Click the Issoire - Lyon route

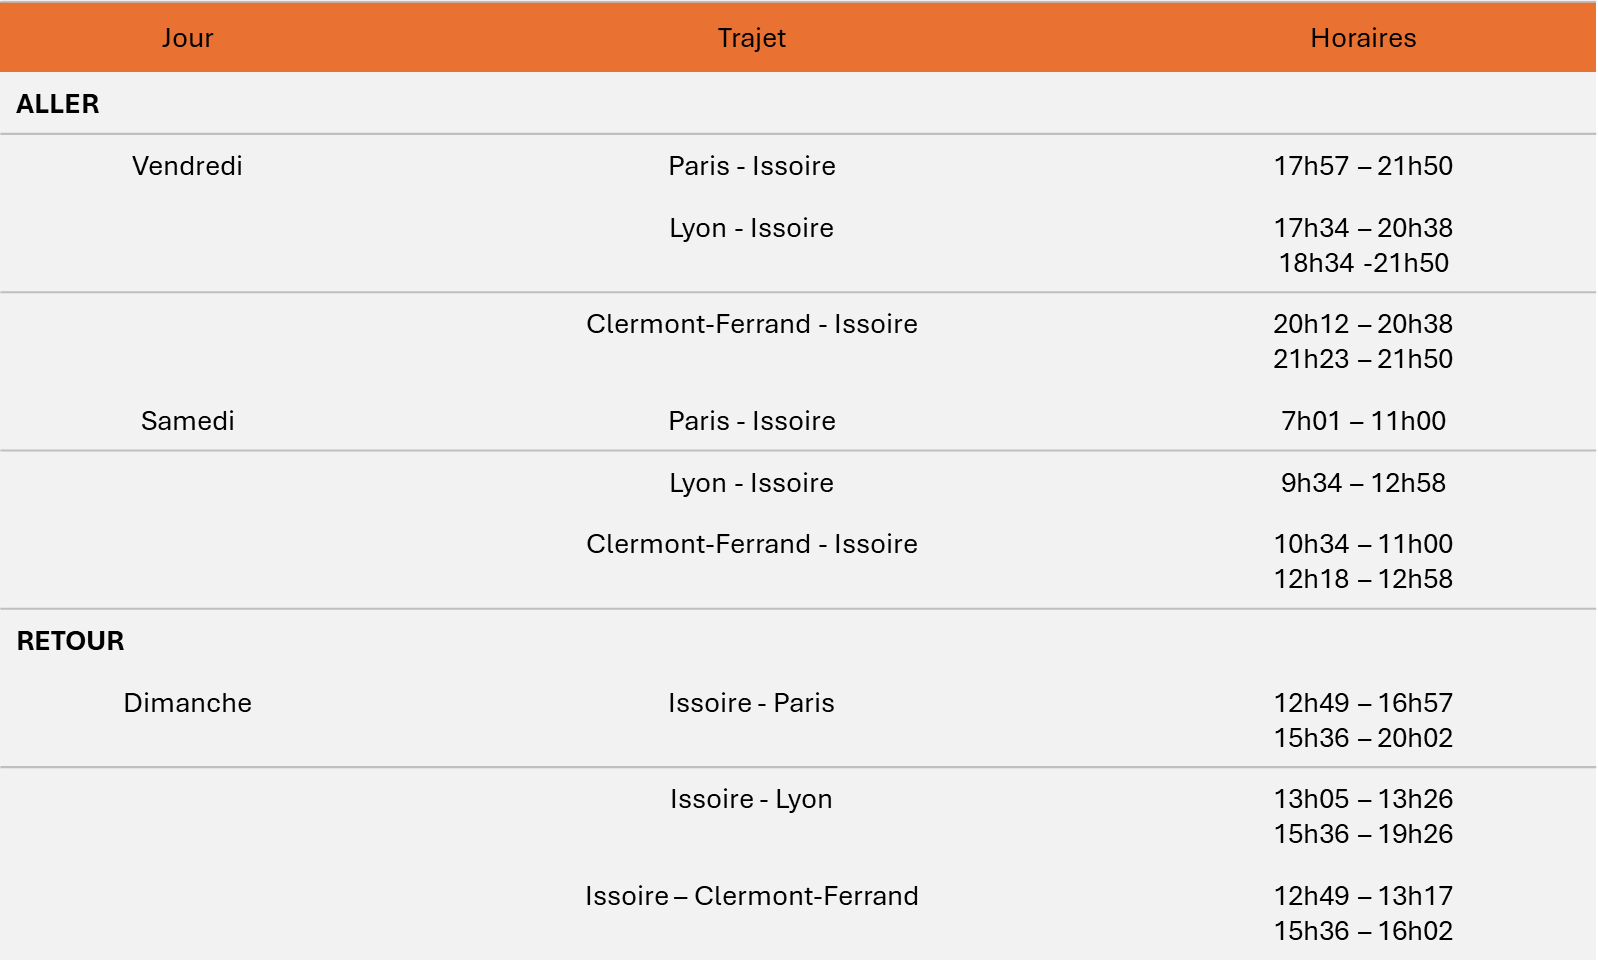pyautogui.click(x=751, y=799)
